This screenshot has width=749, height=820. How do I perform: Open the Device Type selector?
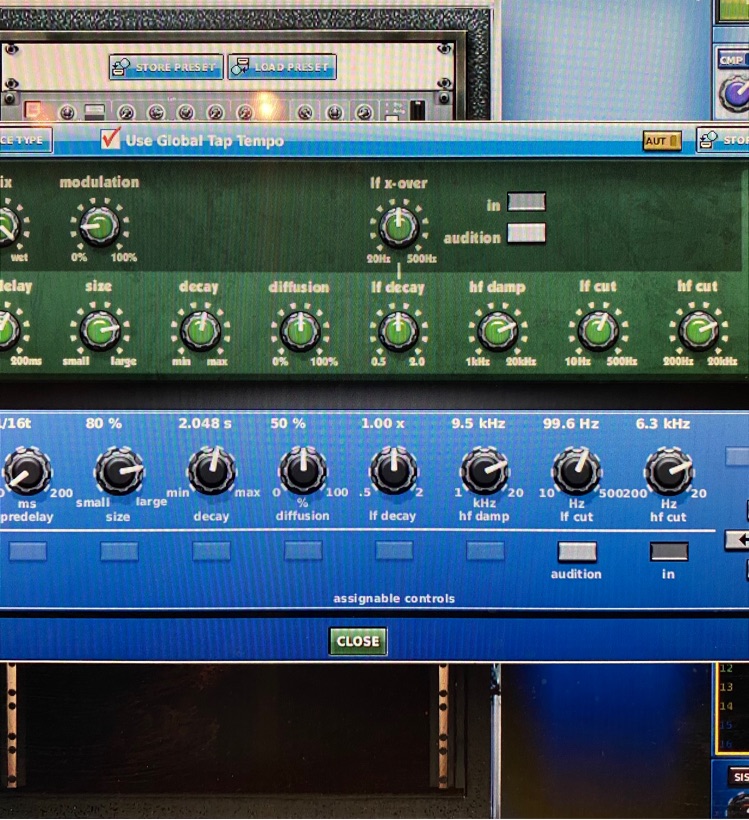pyautogui.click(x=24, y=140)
